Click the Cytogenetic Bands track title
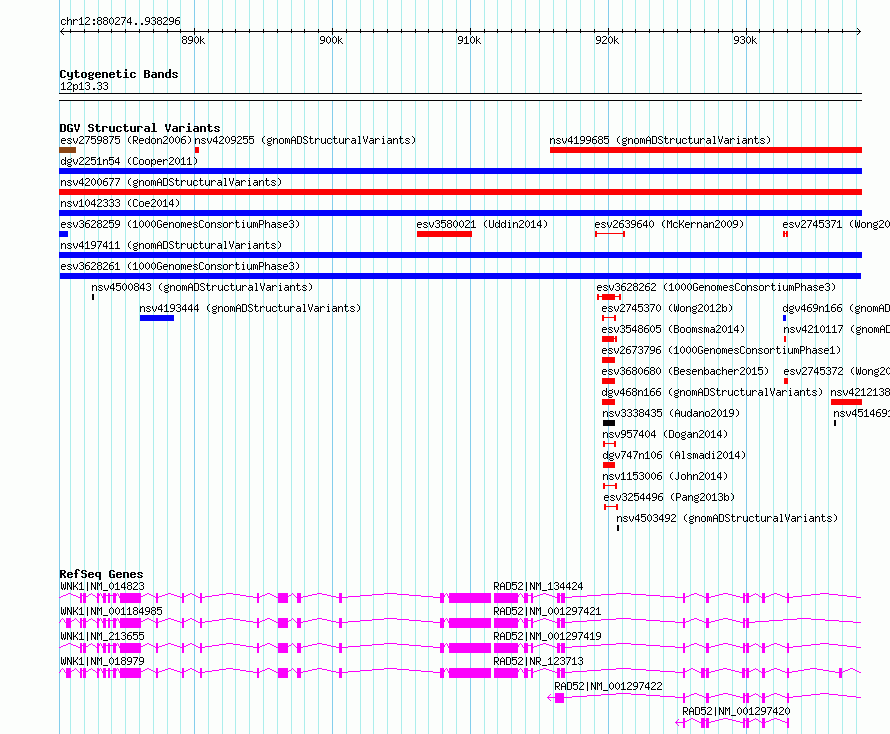The image size is (890, 734). pyautogui.click(x=119, y=74)
